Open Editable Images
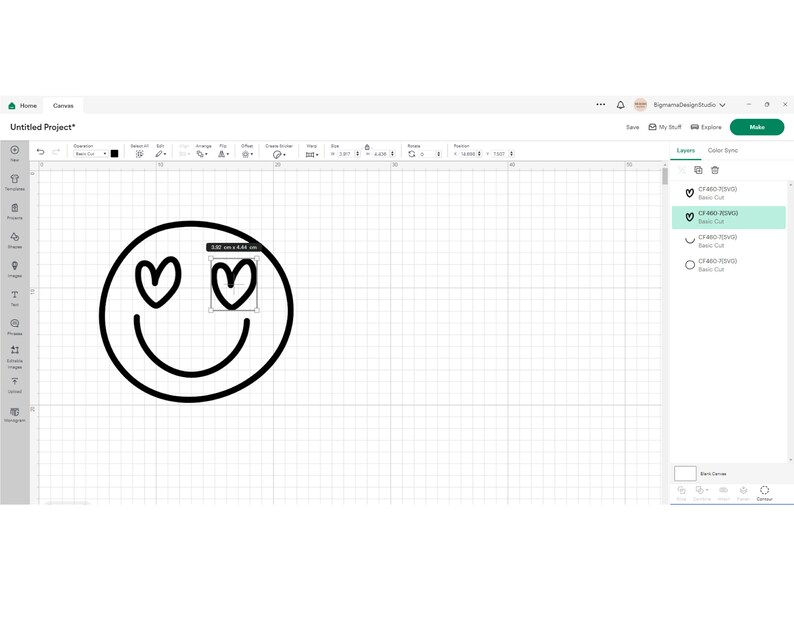The height and width of the screenshot is (638, 794). [x=15, y=356]
